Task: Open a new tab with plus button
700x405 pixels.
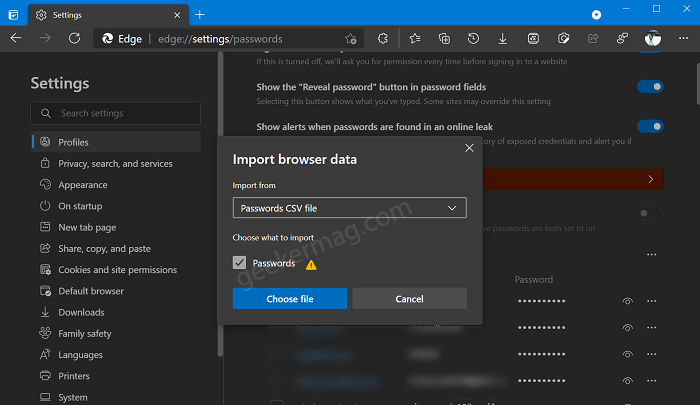Action: 200,15
